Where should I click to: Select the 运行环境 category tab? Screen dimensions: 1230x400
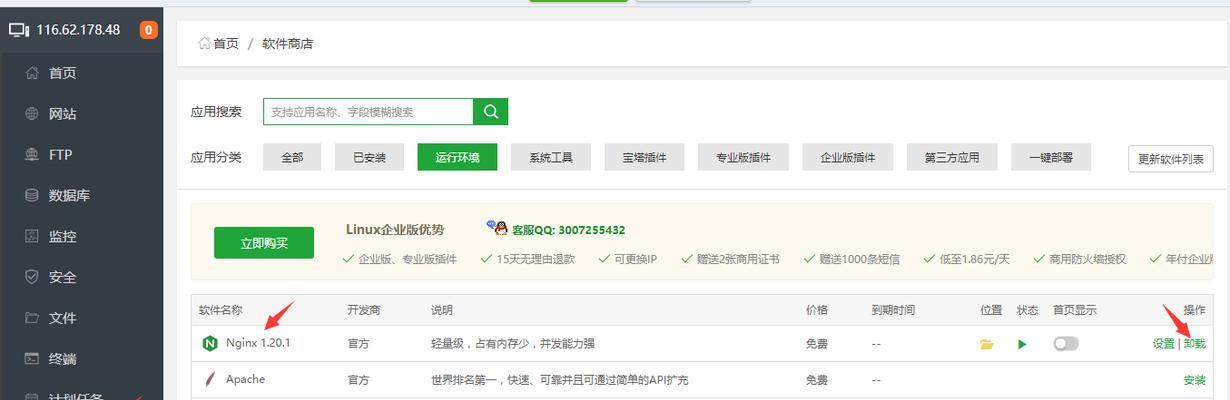pos(457,157)
